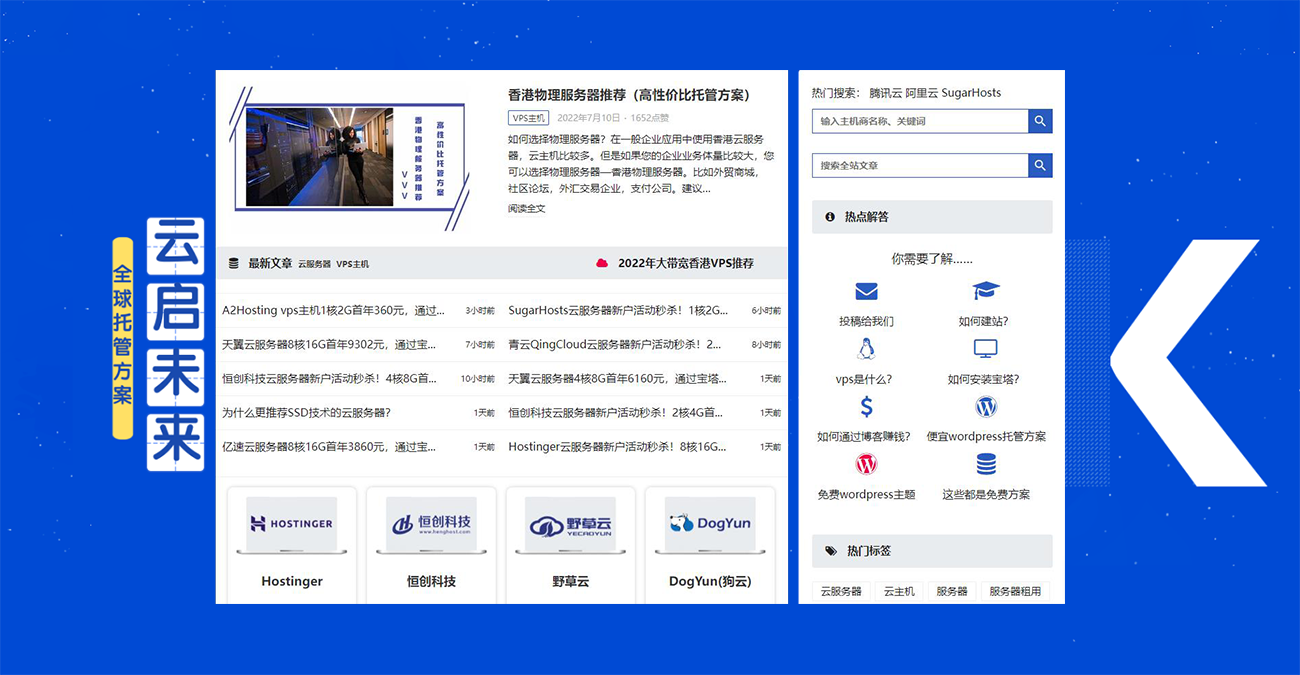
Task: Click the 如何通过博客赚钱? text link
Action: click(x=864, y=436)
